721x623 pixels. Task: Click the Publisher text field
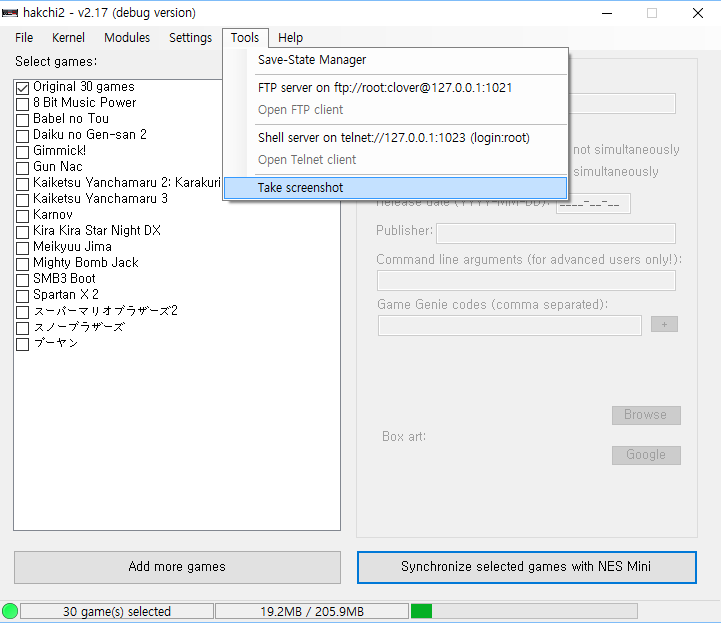(x=555, y=233)
